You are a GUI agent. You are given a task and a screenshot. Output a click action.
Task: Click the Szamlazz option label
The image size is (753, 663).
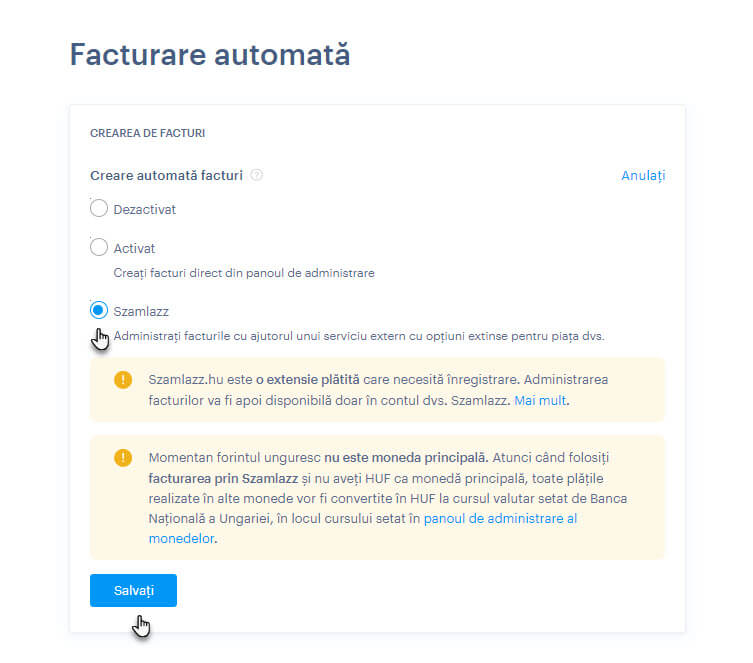141,312
